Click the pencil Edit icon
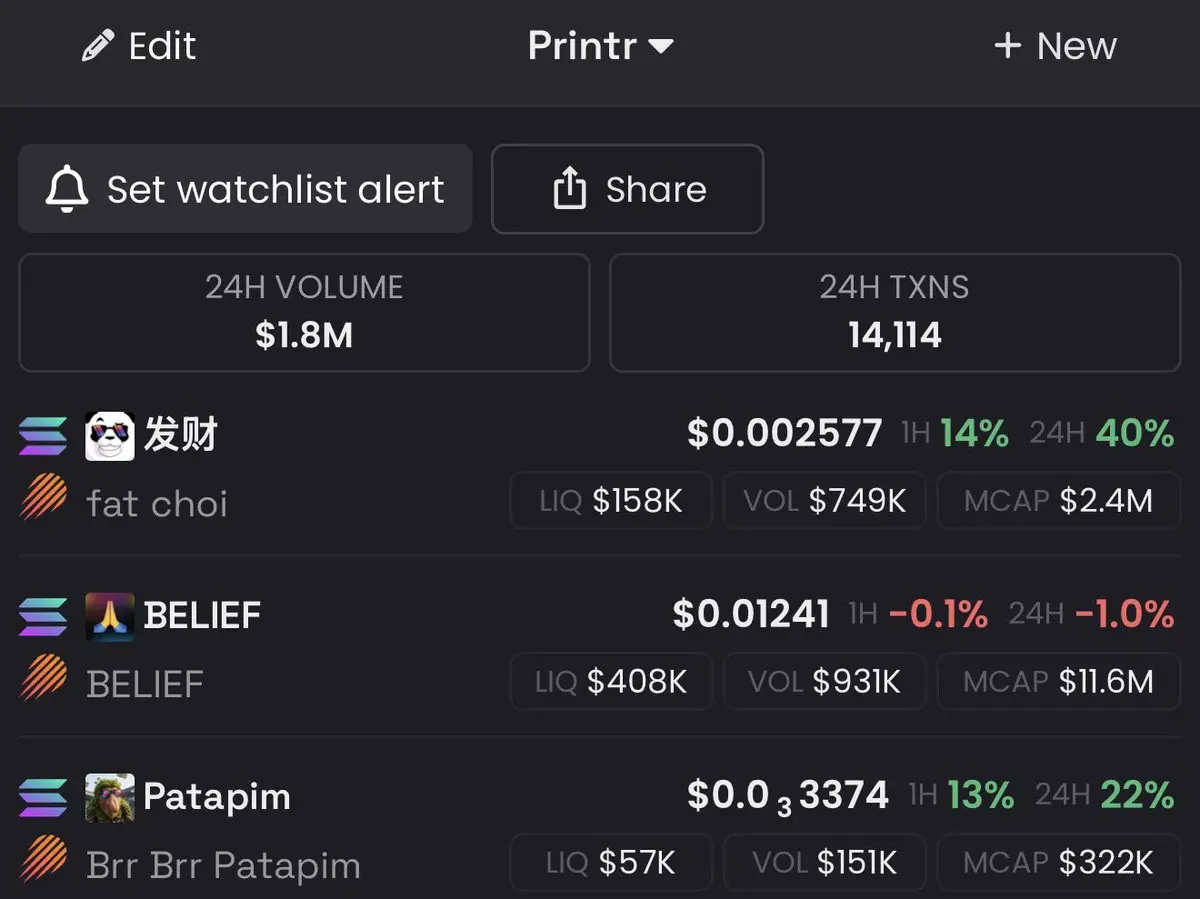This screenshot has width=1200, height=899. (98, 46)
